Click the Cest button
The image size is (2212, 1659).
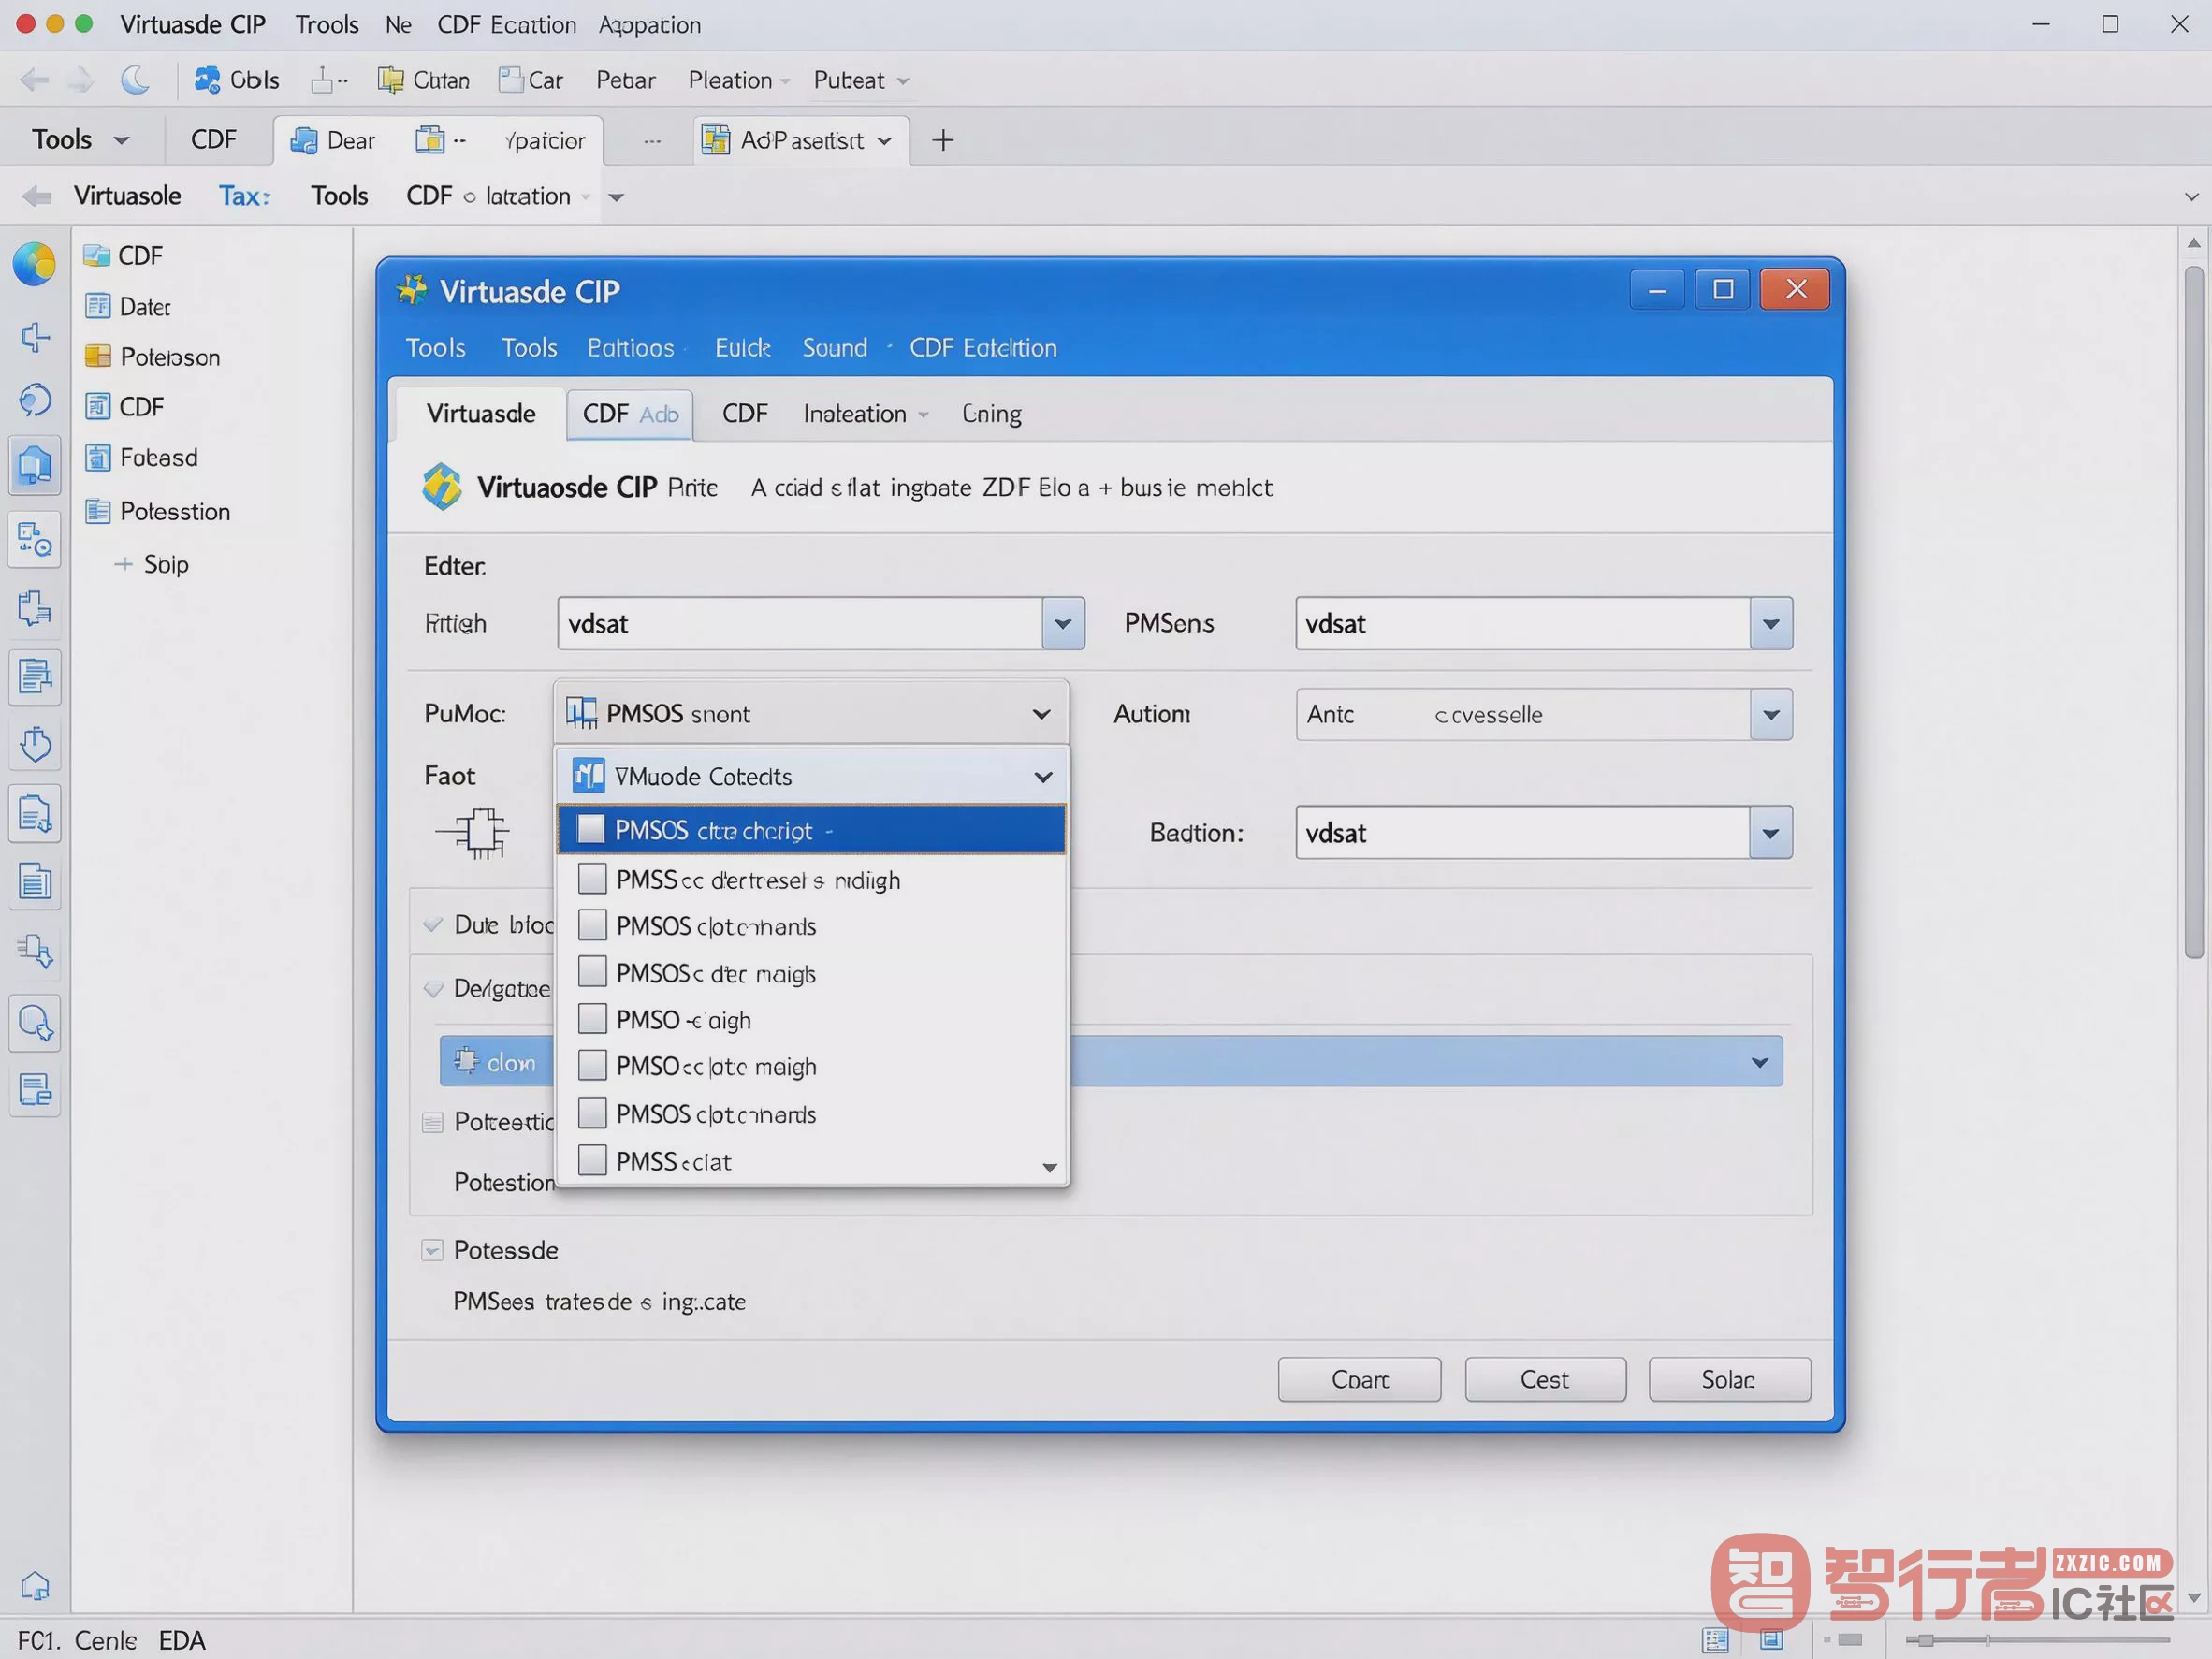(x=1545, y=1380)
